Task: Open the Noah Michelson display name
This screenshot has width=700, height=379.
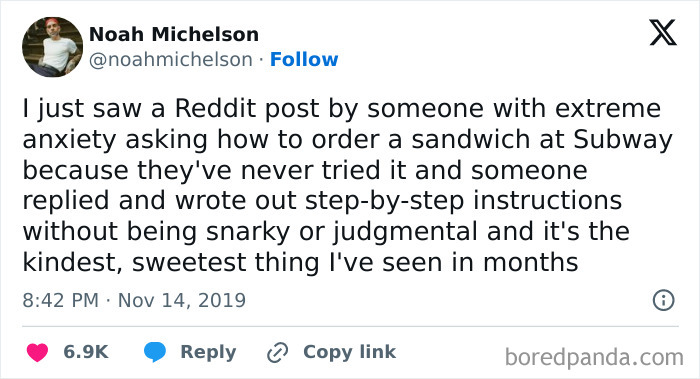Action: click(x=174, y=34)
